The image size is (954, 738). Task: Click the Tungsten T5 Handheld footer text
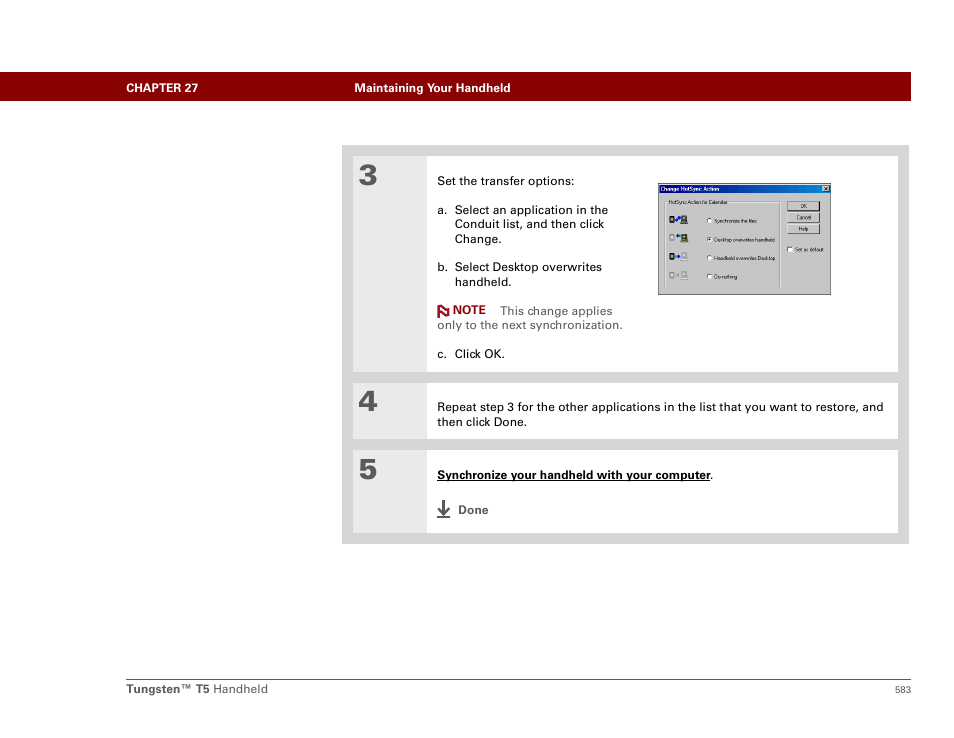tap(197, 689)
